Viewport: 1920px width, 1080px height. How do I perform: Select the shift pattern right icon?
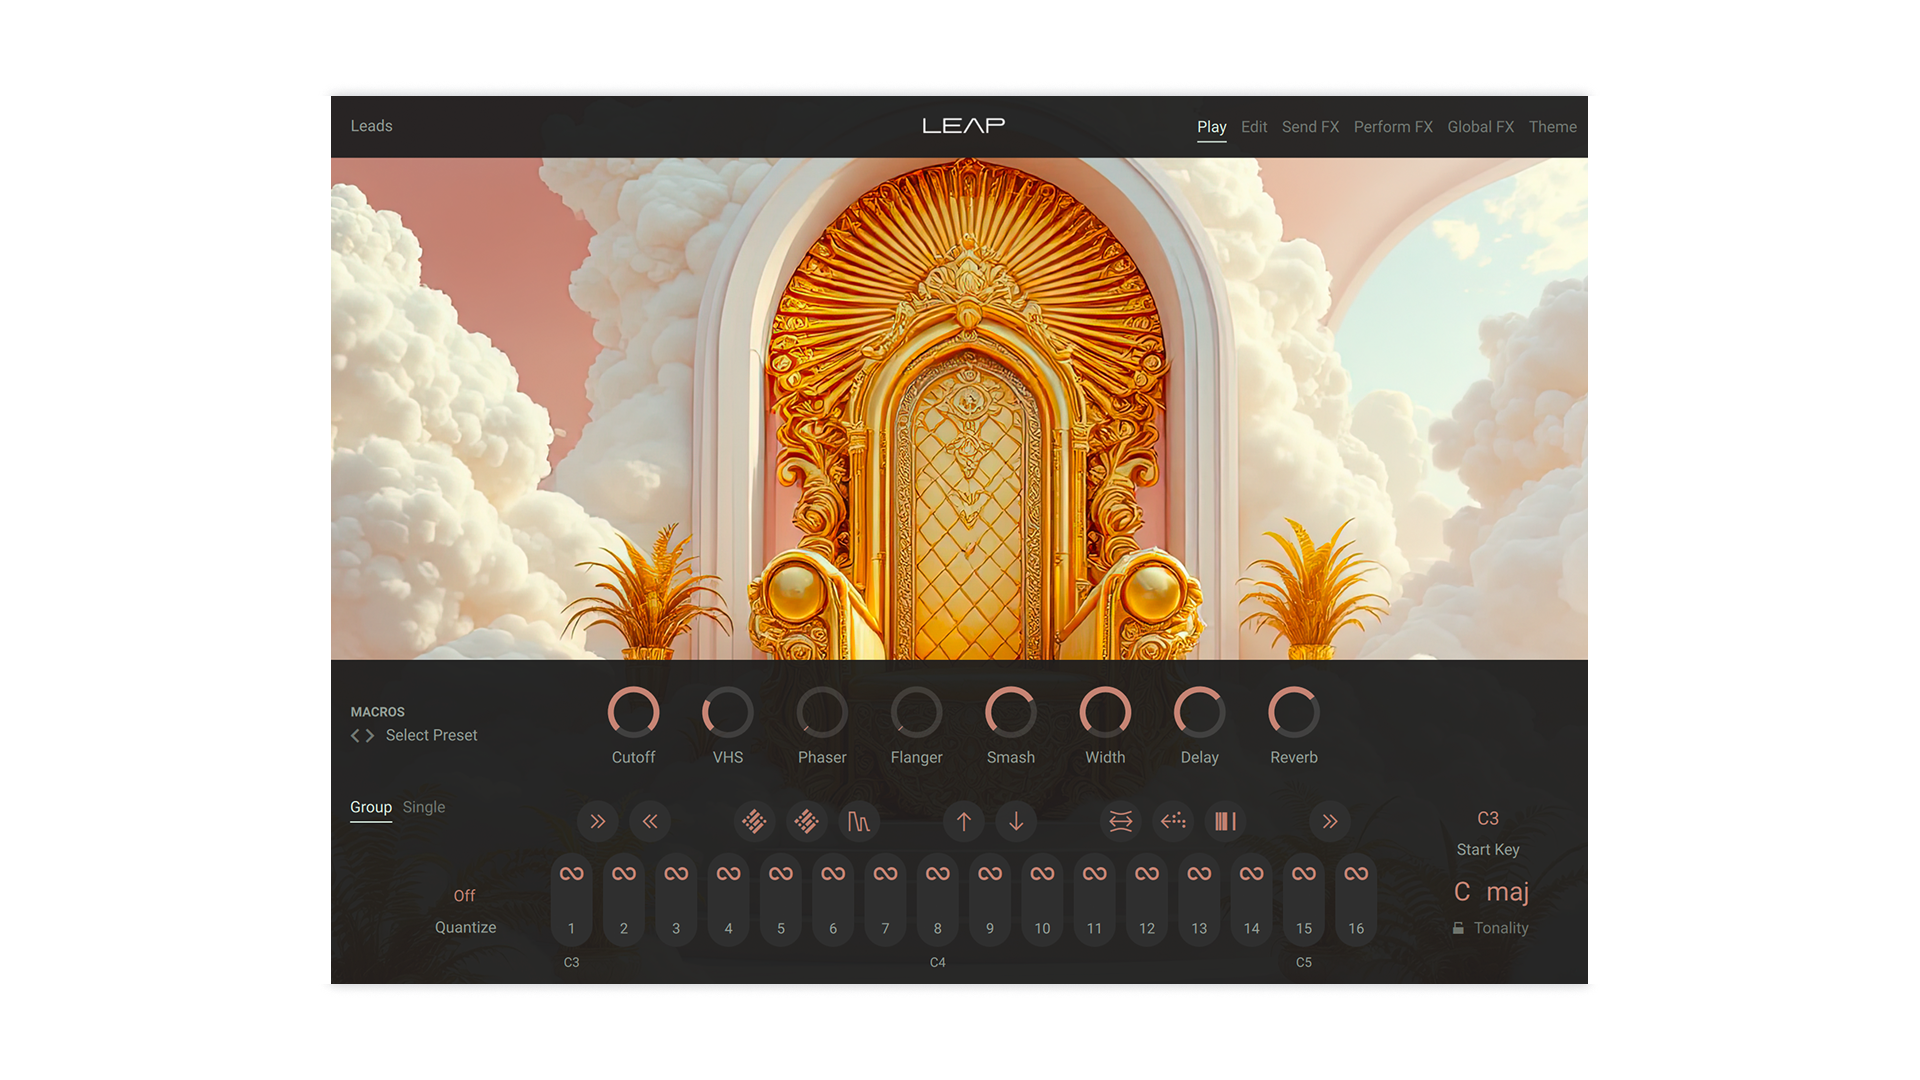[x=597, y=822]
